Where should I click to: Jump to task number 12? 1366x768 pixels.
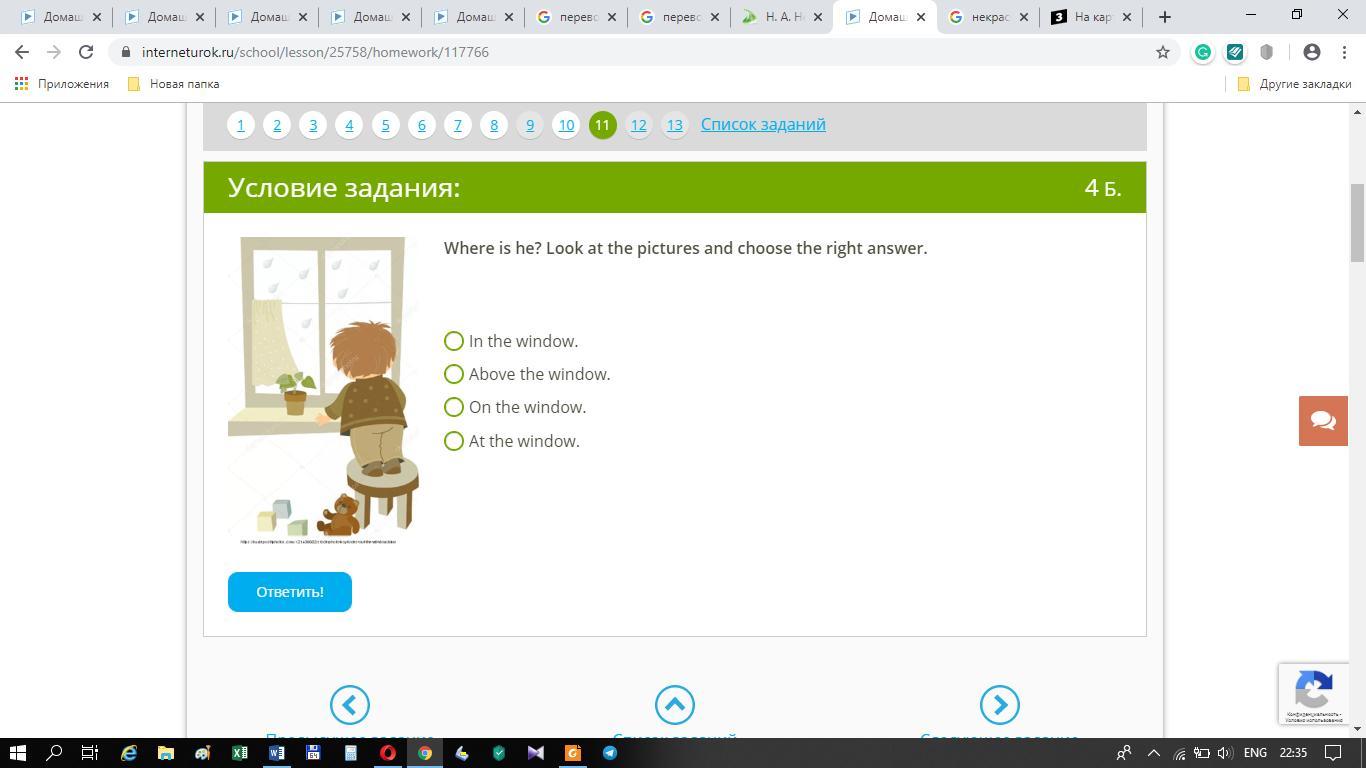pos(638,125)
